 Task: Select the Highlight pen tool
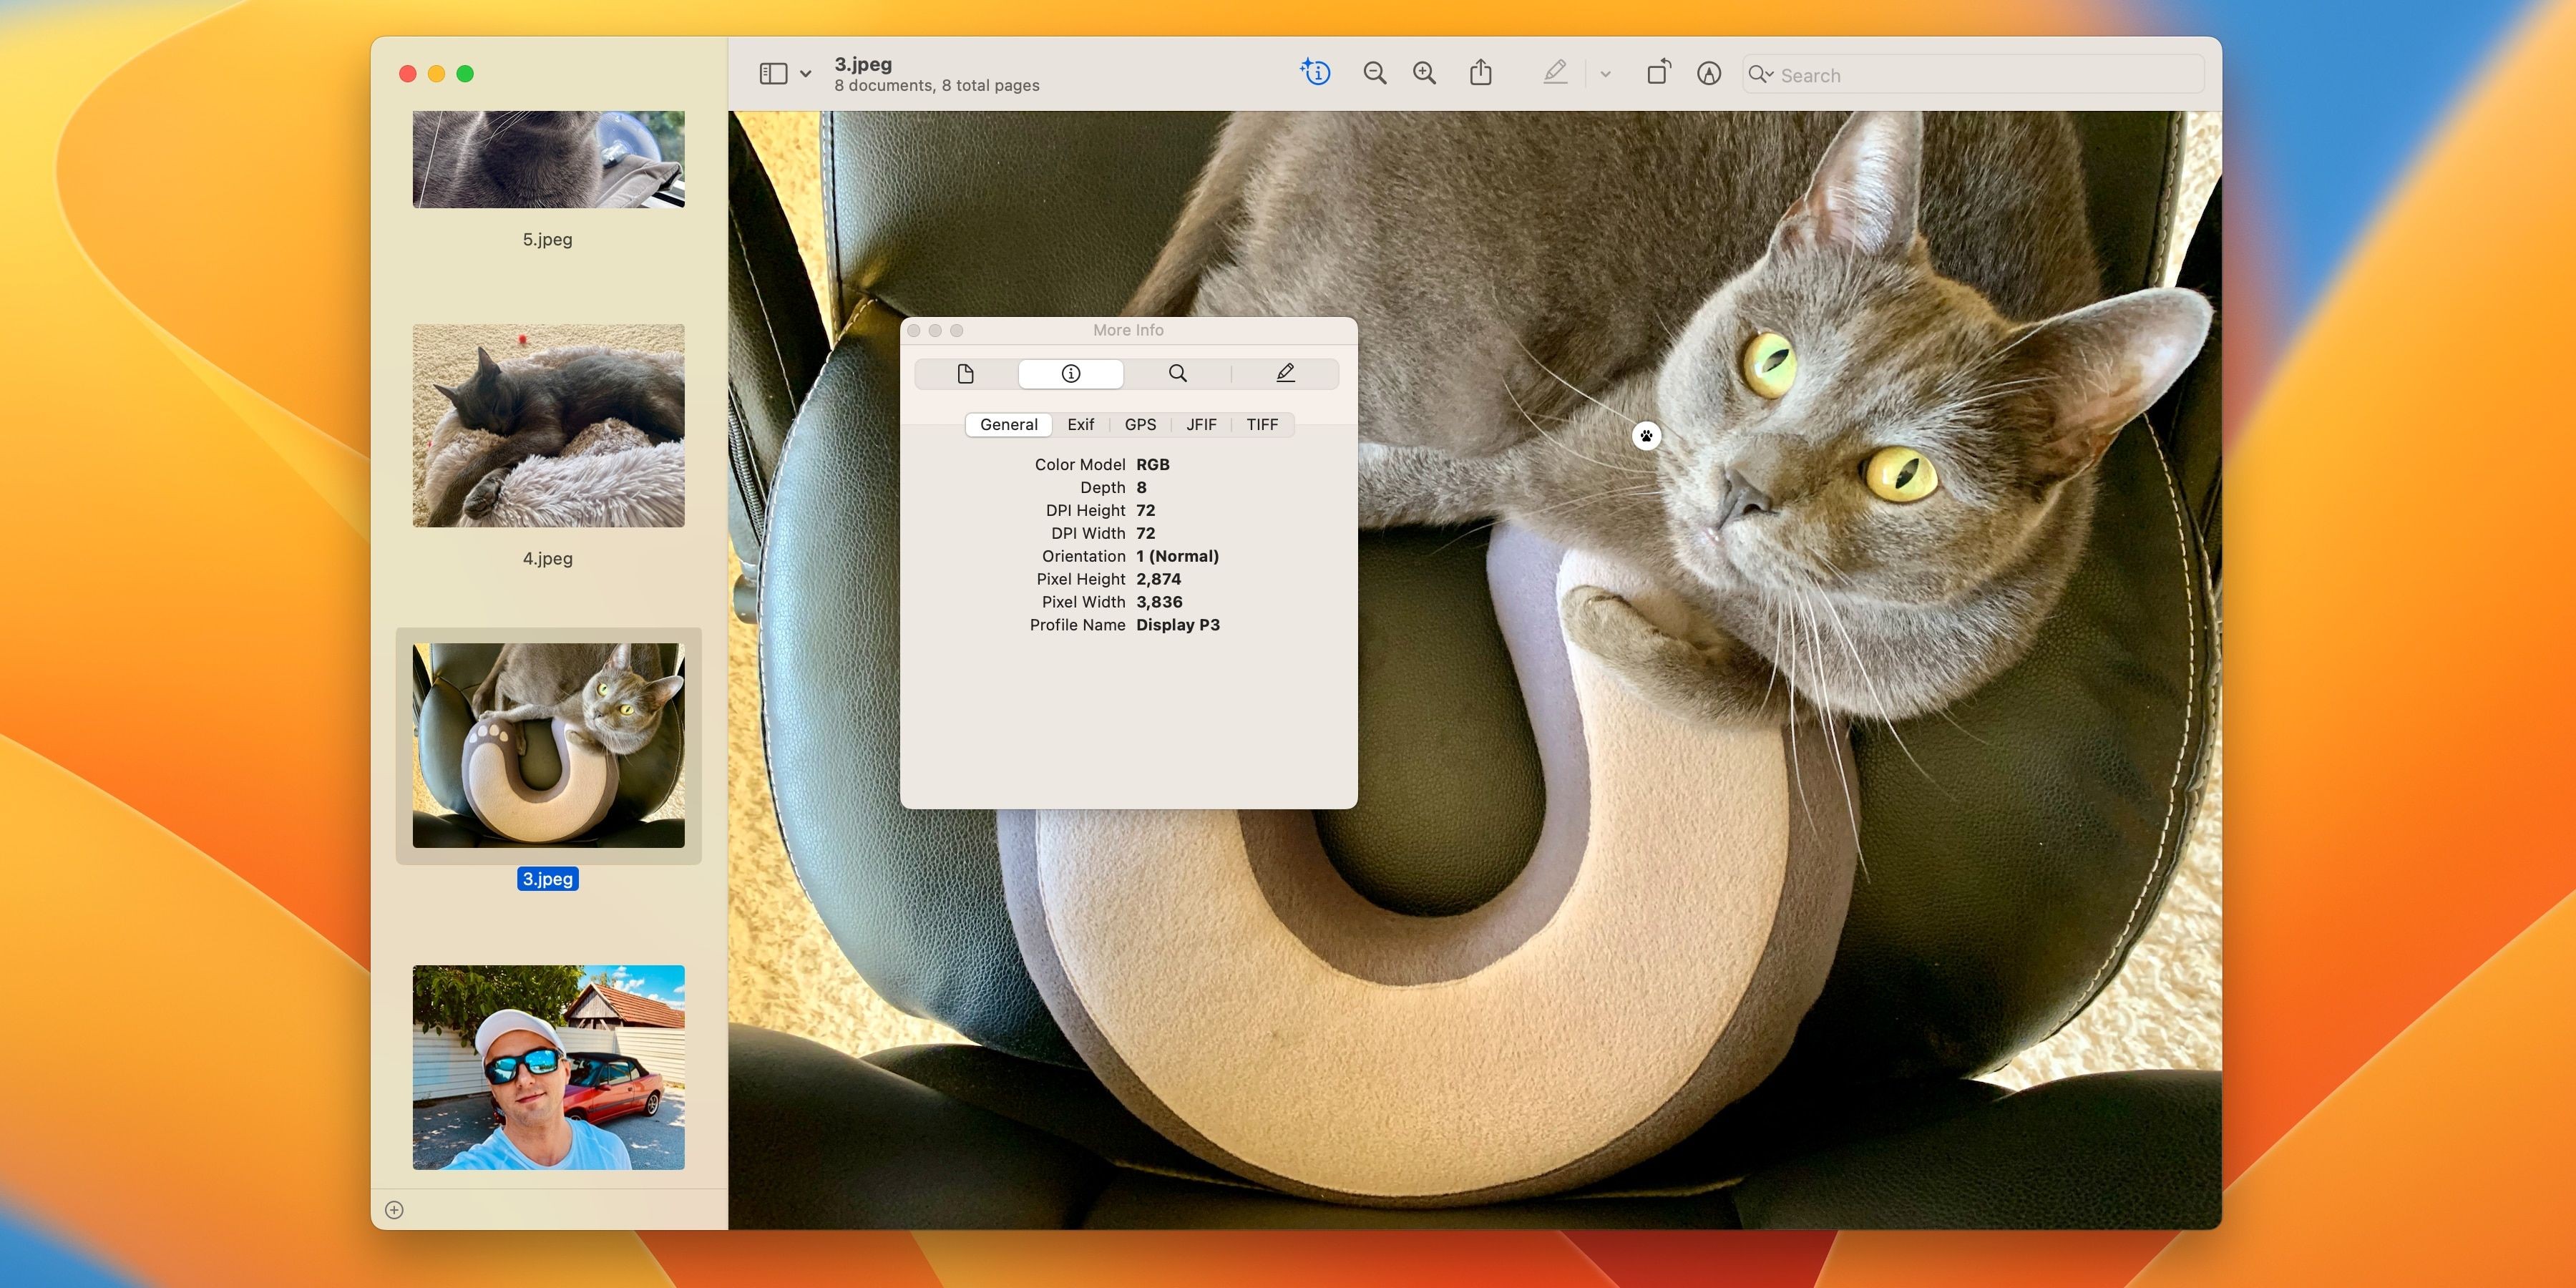tap(1555, 72)
